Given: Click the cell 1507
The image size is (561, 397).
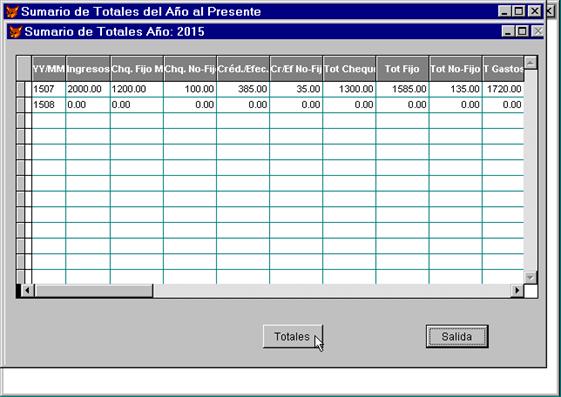Looking at the screenshot, I should (49, 89).
